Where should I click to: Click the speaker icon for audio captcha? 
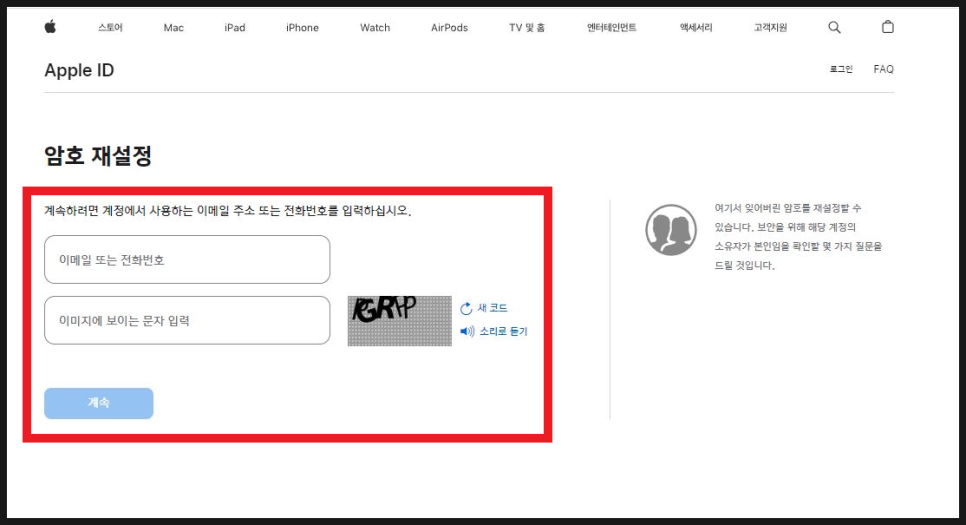[x=467, y=332]
